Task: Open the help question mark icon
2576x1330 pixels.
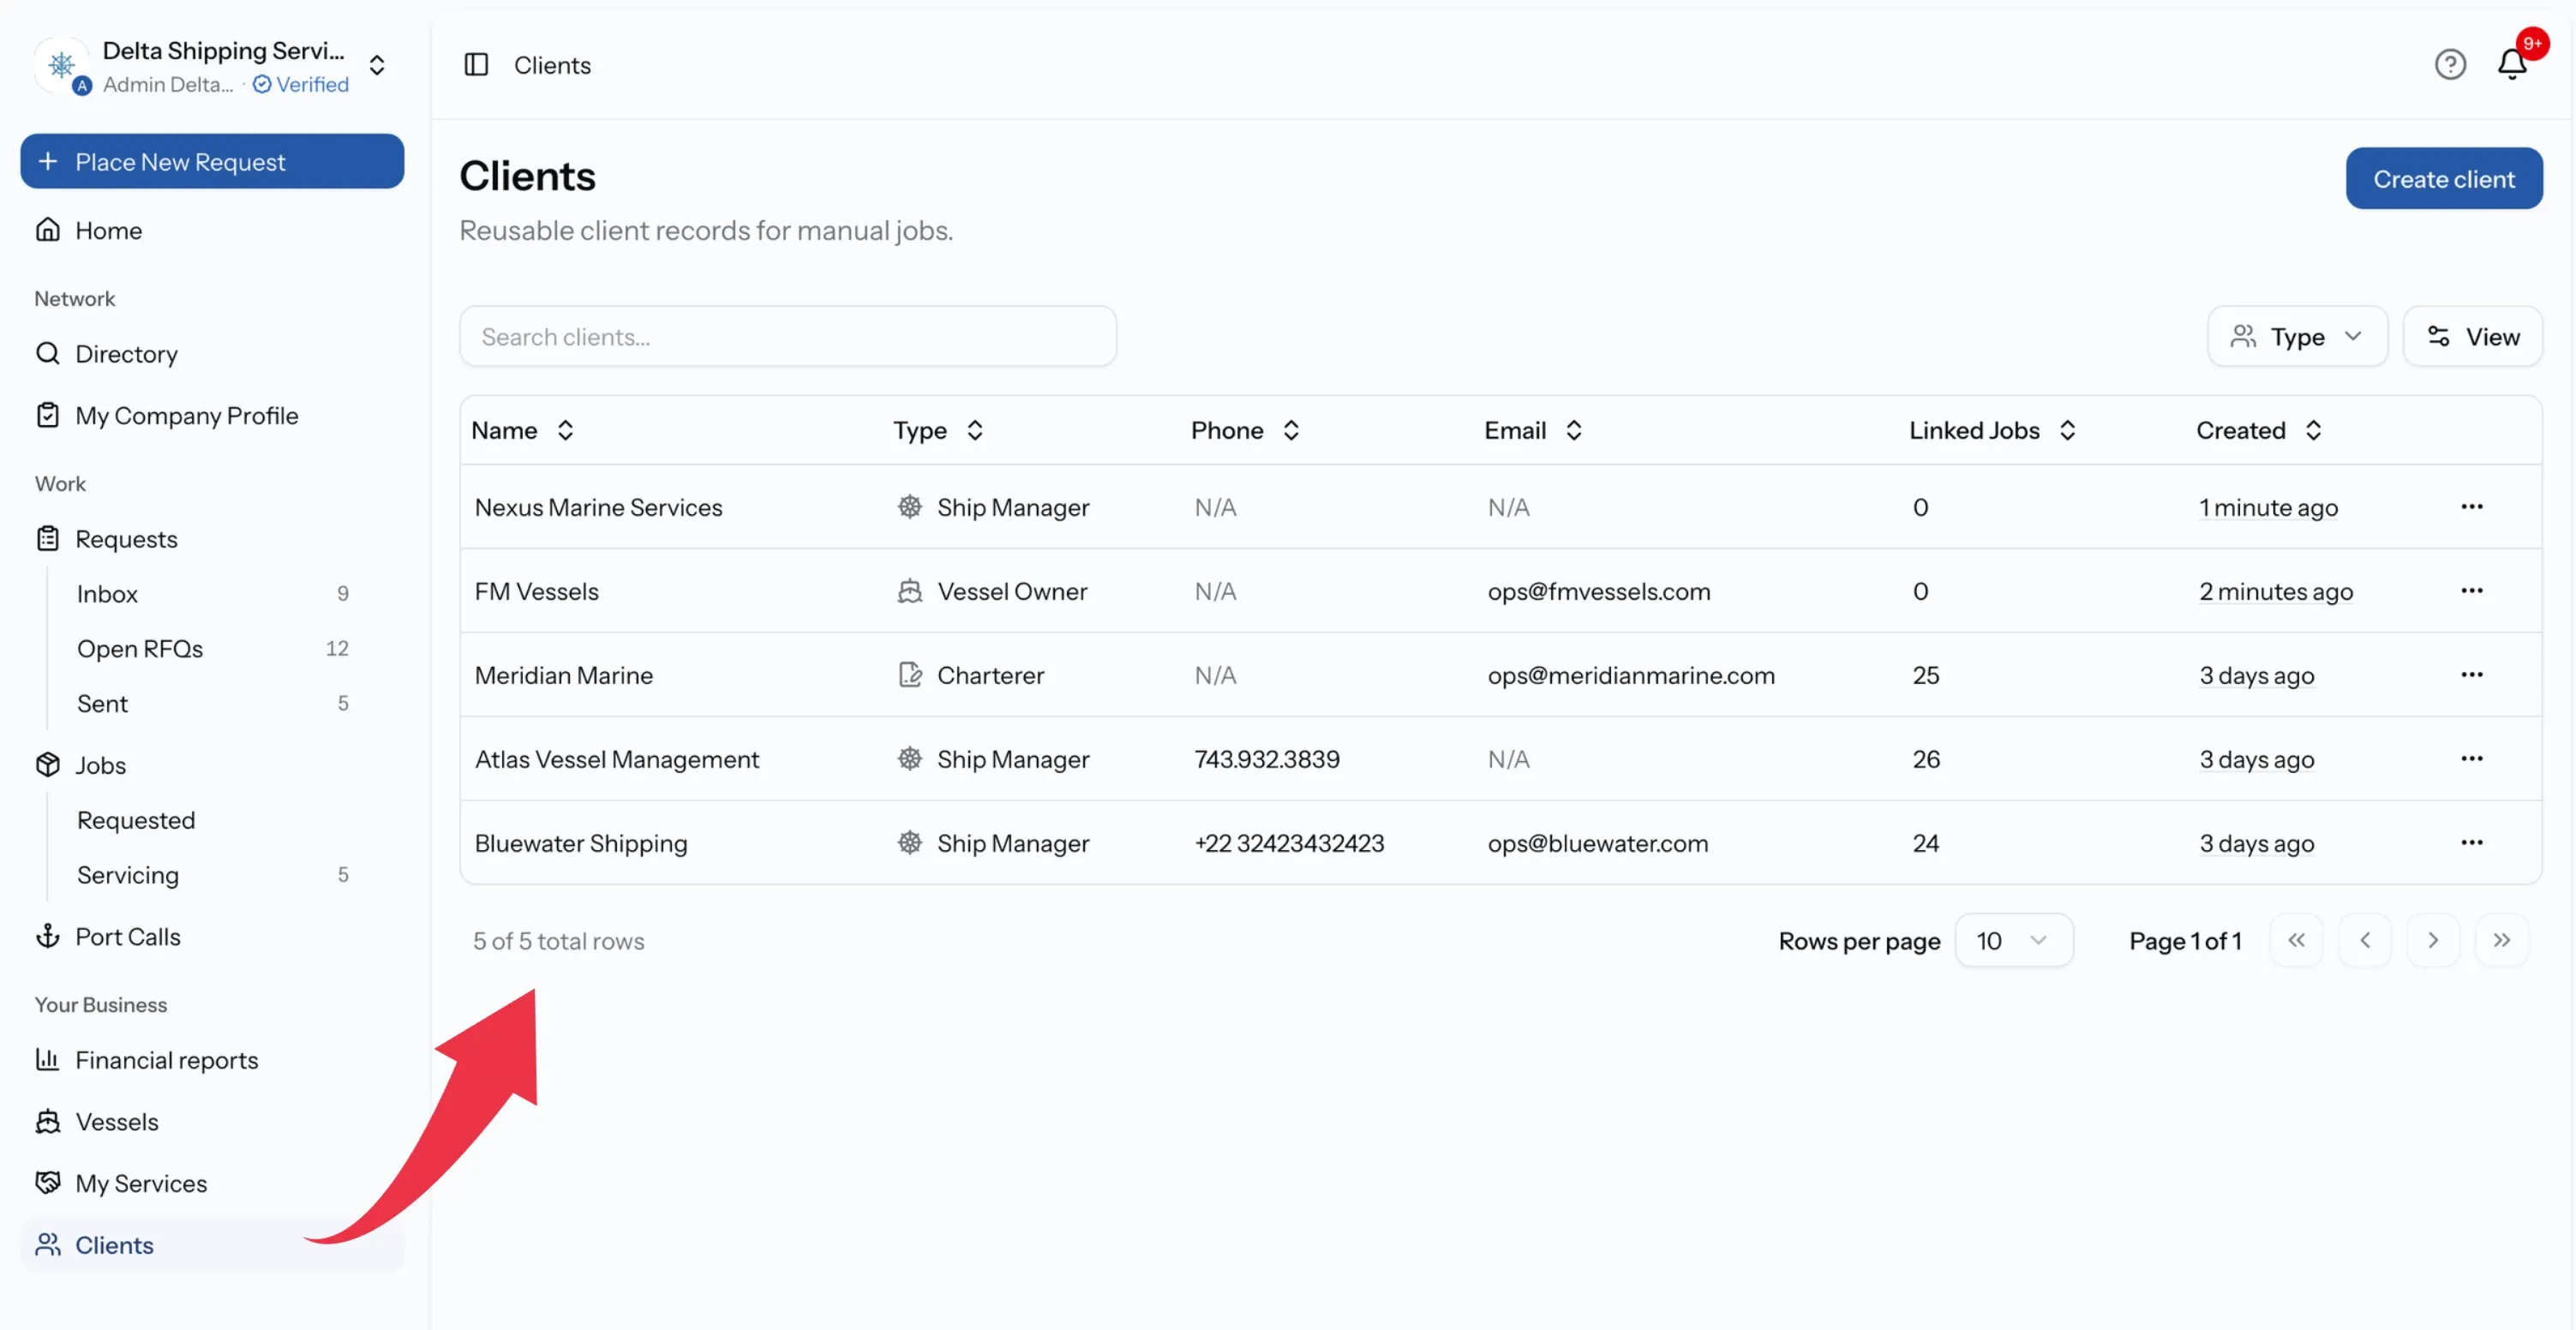Action: (x=2450, y=65)
